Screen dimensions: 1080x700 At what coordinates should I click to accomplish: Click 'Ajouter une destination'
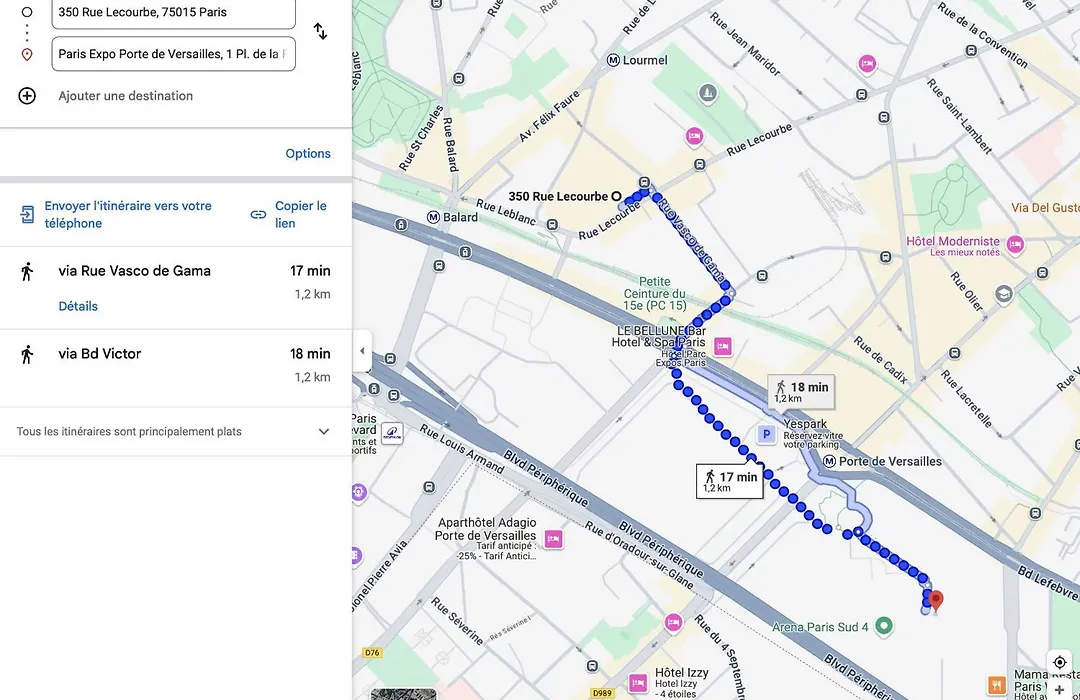[x=125, y=96]
